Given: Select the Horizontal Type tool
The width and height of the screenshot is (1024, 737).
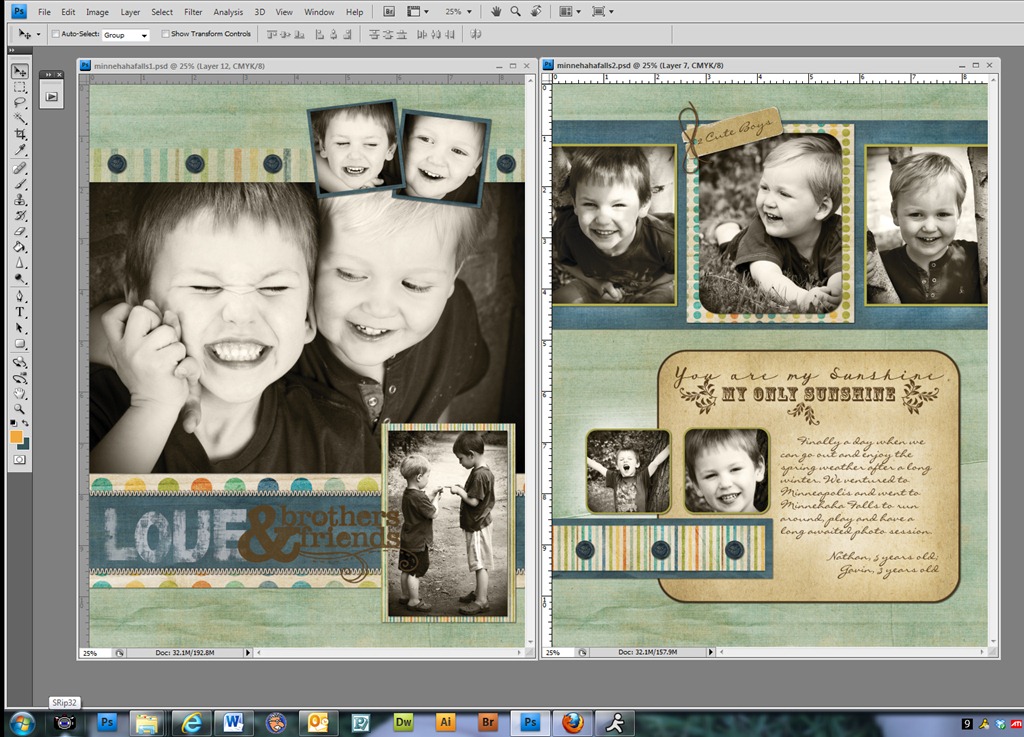Looking at the screenshot, I should (x=20, y=312).
